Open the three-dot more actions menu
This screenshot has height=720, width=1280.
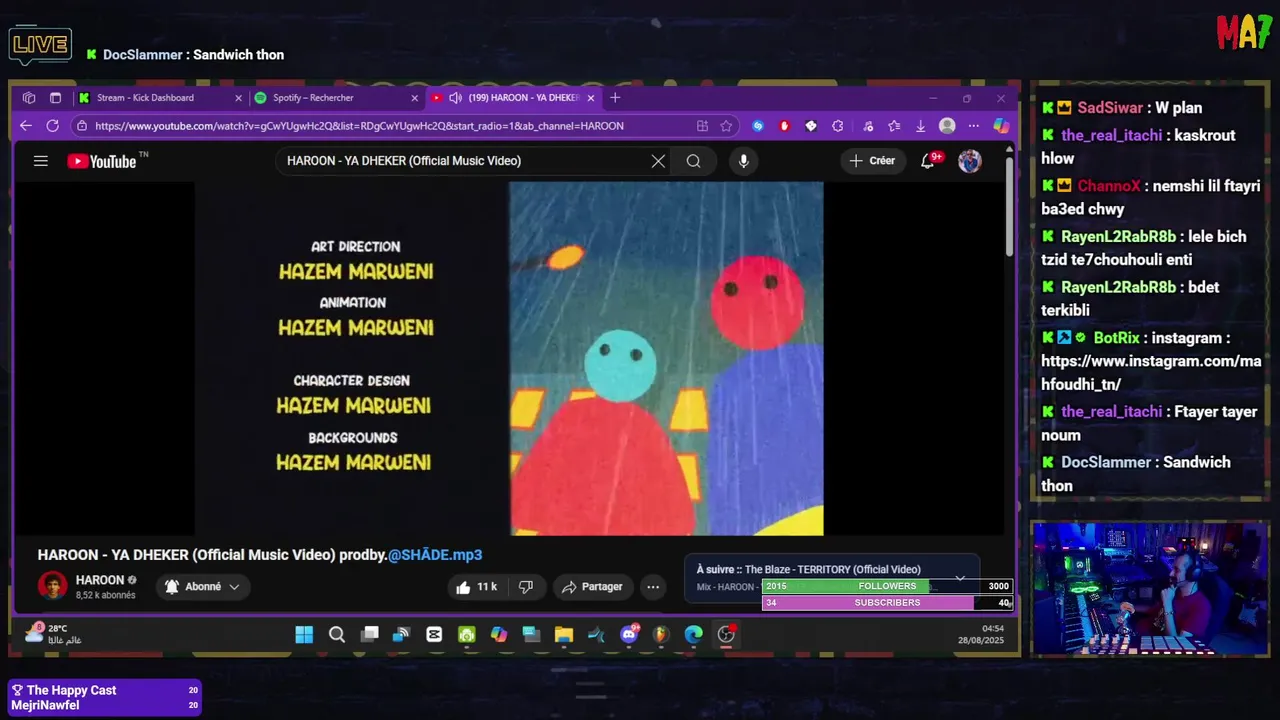(653, 587)
